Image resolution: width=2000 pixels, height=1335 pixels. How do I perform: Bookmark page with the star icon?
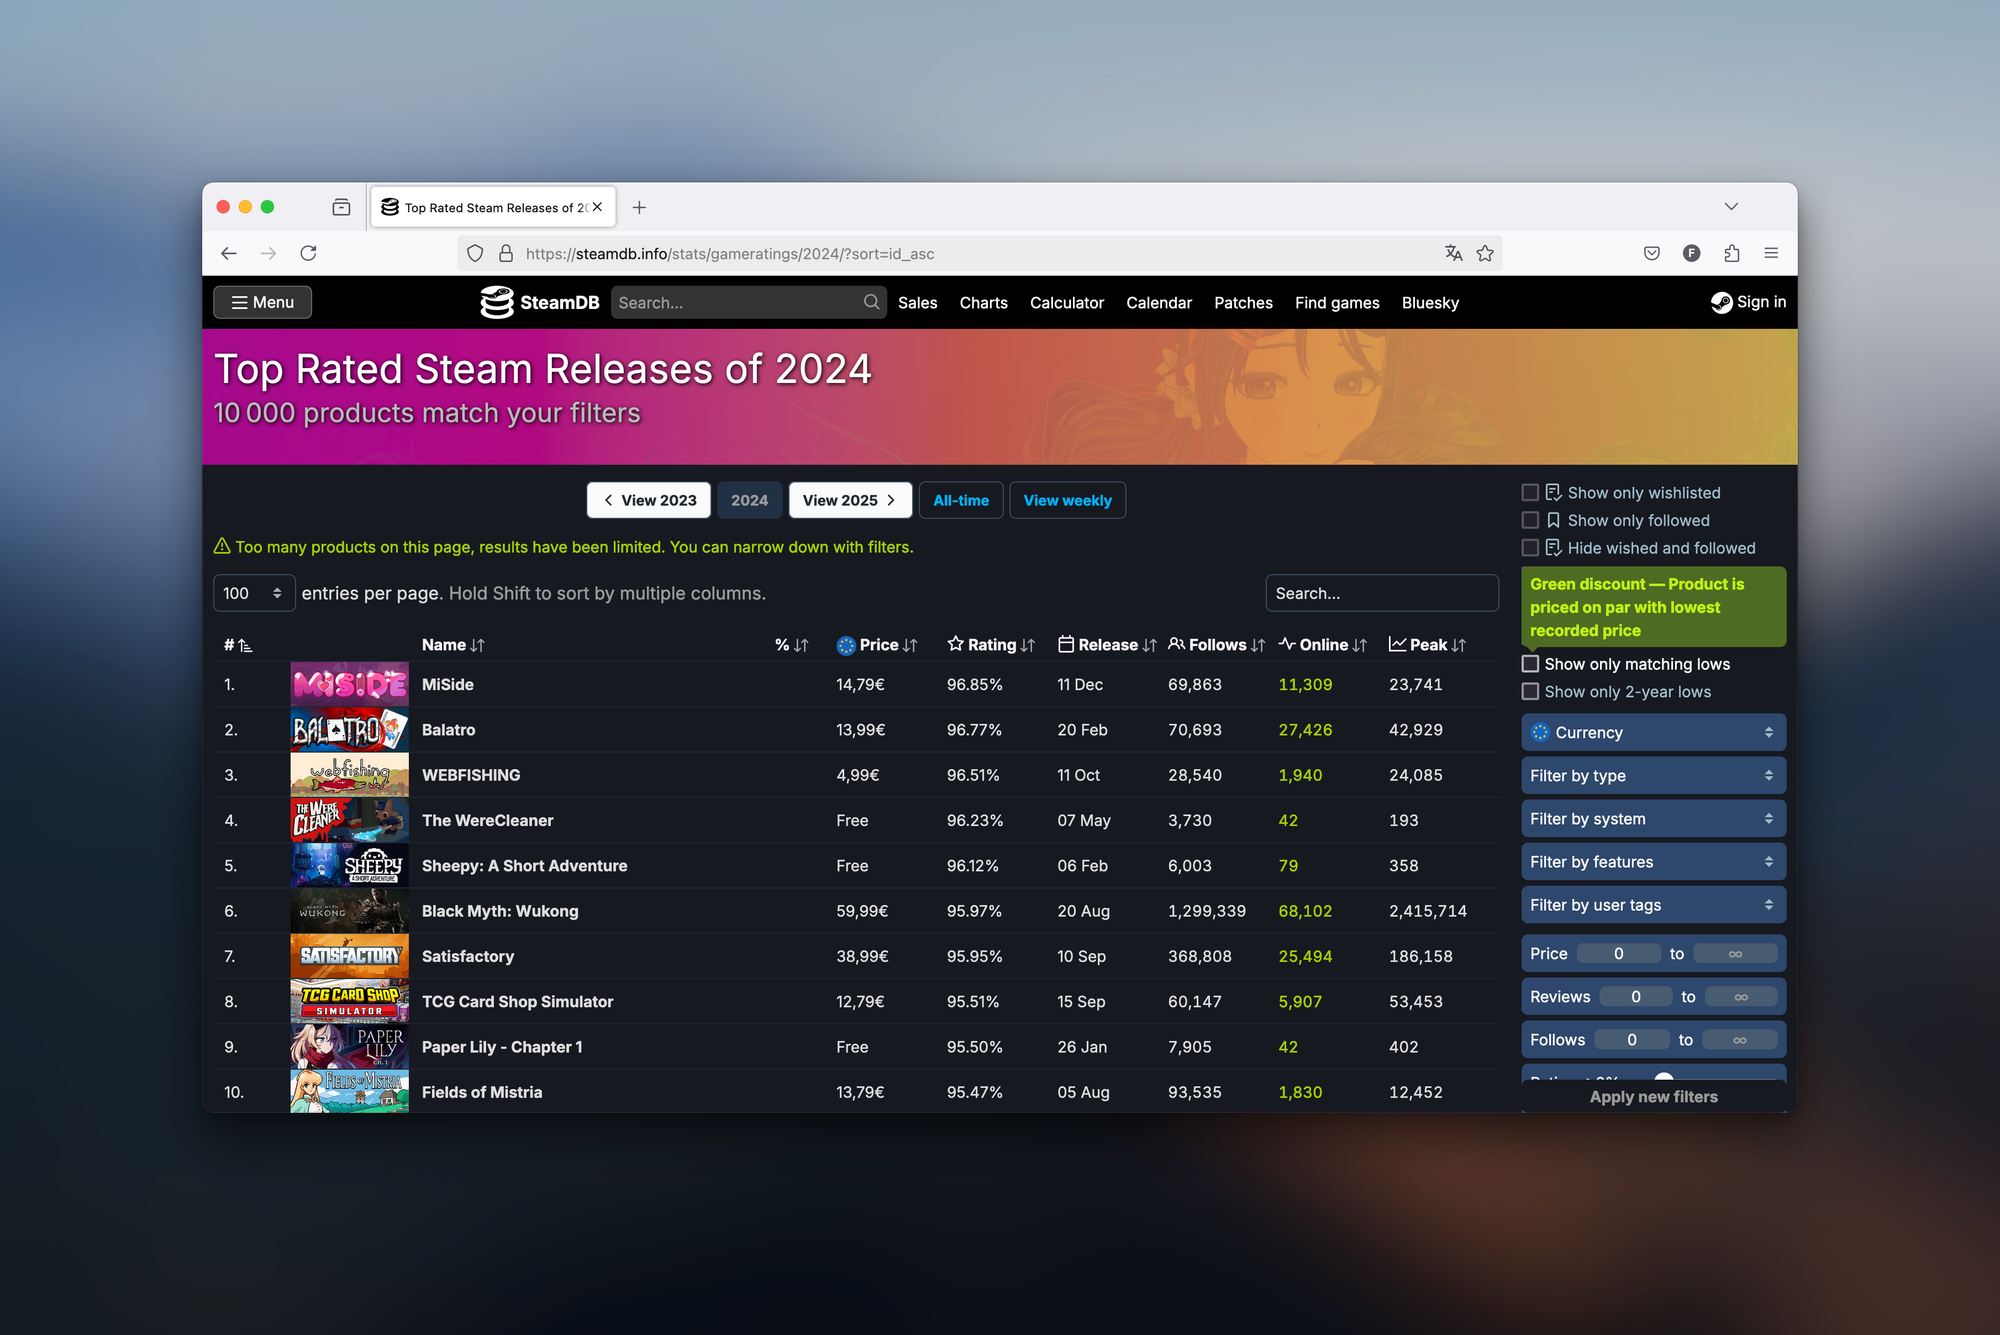(1485, 253)
